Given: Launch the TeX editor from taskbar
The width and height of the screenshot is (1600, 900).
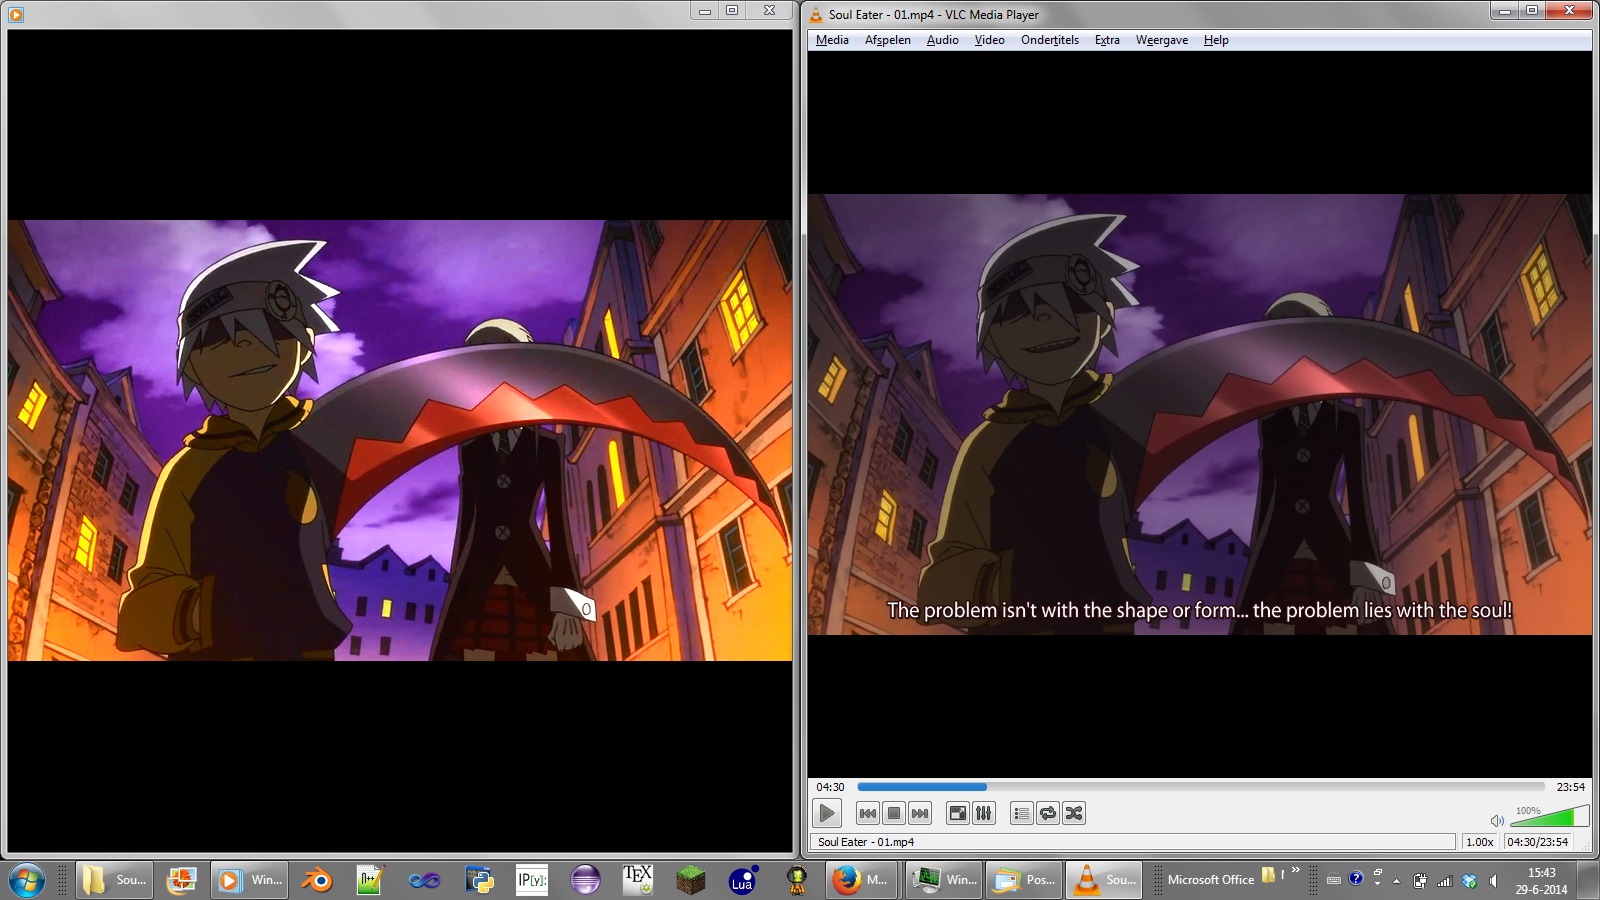Looking at the screenshot, I should click(x=638, y=880).
